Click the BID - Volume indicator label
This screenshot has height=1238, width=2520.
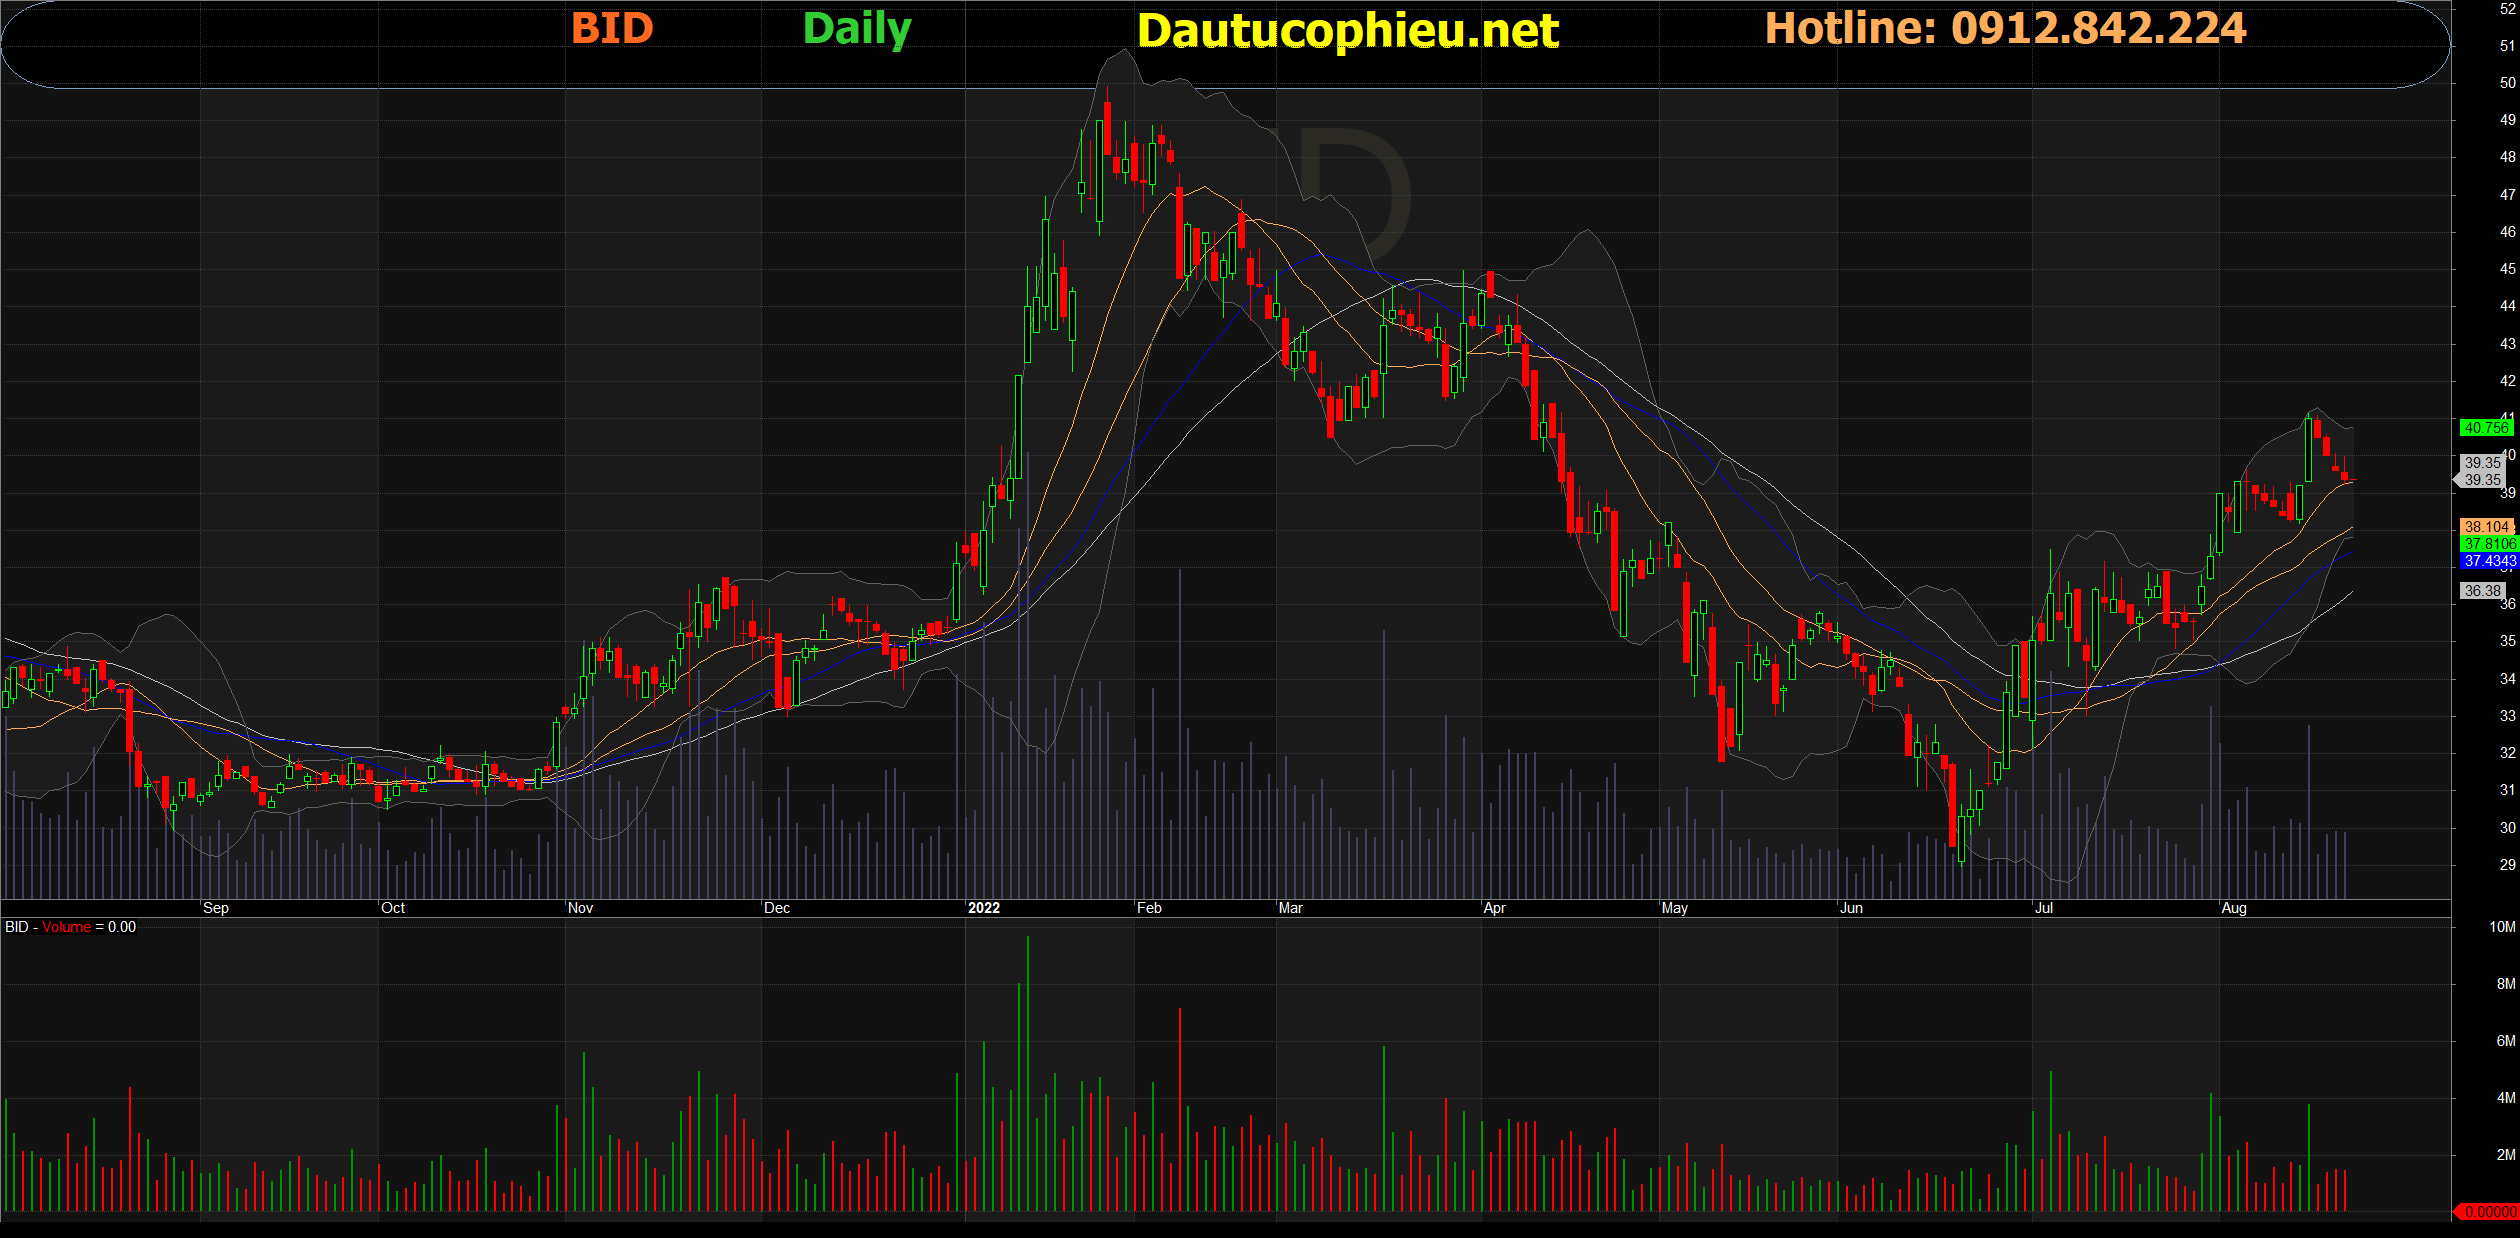(70, 927)
